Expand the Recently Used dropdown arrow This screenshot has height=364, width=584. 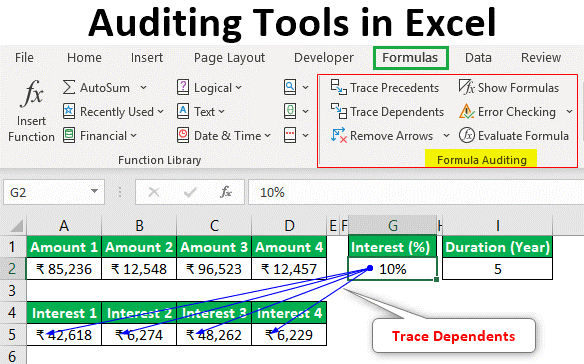pos(160,111)
